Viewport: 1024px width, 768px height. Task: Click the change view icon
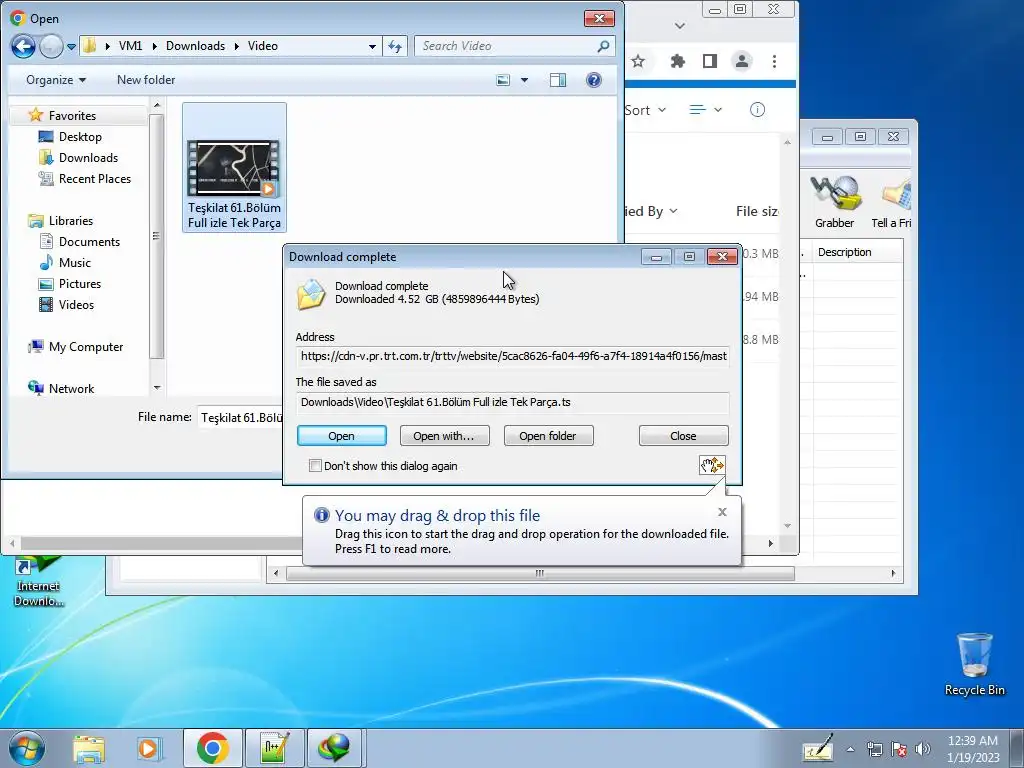click(503, 80)
